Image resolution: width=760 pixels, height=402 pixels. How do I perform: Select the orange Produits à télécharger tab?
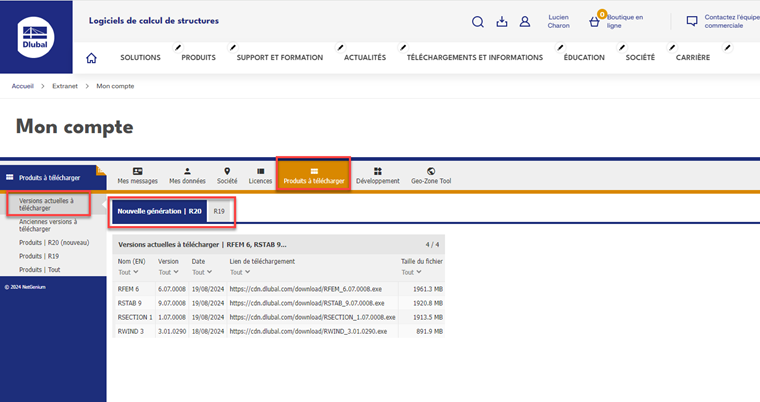(x=314, y=176)
